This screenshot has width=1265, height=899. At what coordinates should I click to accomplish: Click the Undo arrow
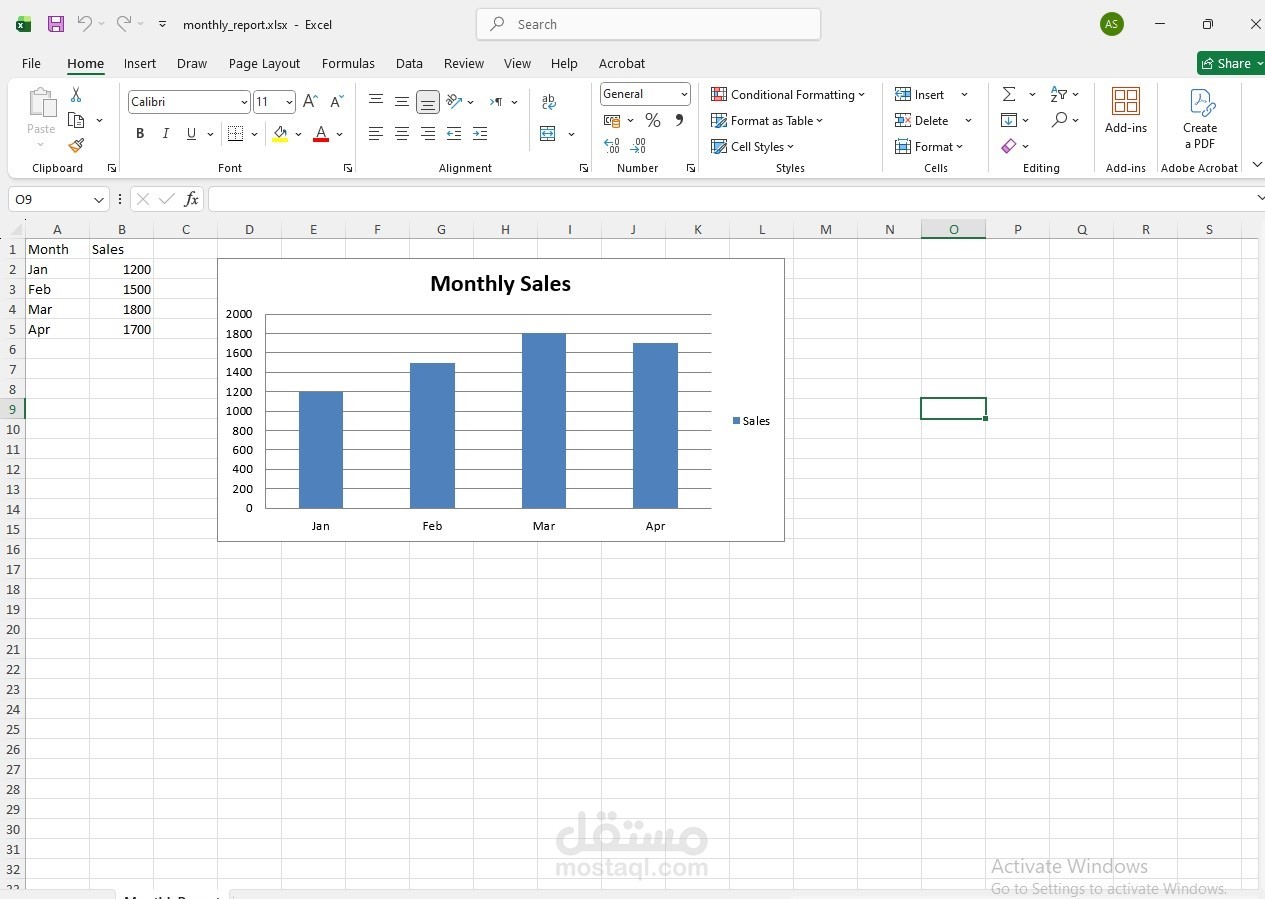[85, 24]
